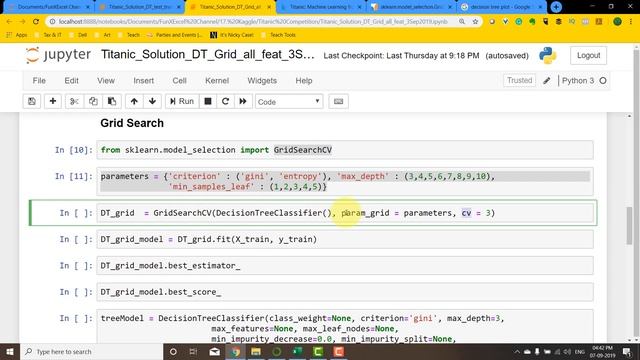Open the File menu

coord(39,81)
